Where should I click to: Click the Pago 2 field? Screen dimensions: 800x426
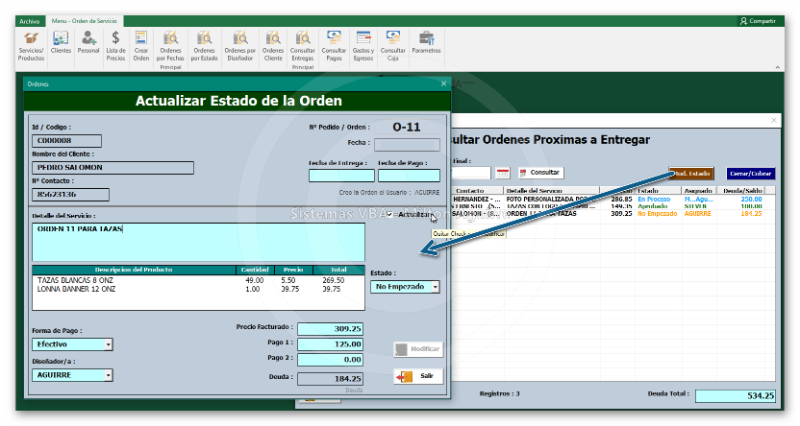click(x=330, y=360)
